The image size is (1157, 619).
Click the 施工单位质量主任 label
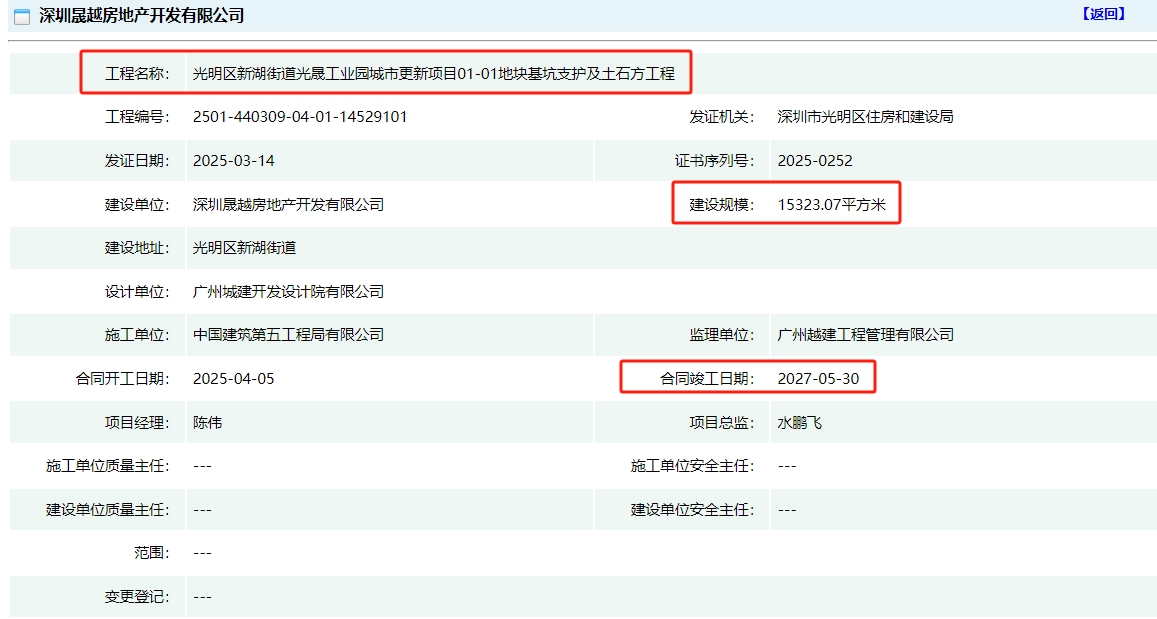click(107, 466)
